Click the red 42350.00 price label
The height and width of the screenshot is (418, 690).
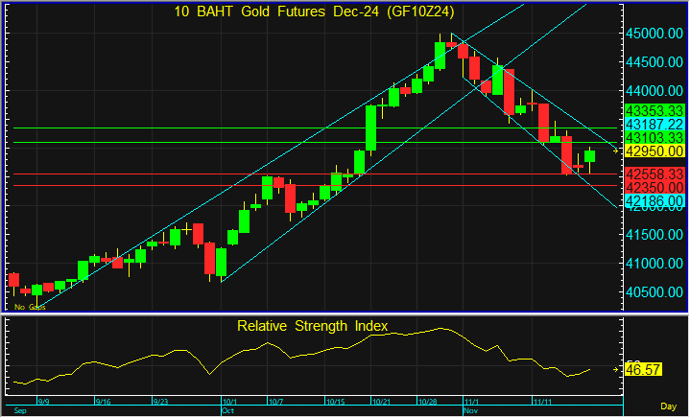(x=654, y=187)
